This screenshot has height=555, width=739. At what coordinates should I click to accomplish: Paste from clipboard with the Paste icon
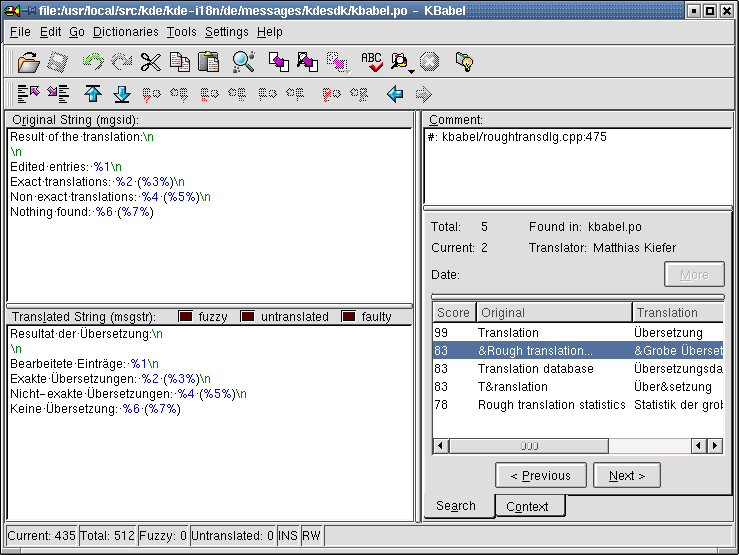(x=208, y=62)
